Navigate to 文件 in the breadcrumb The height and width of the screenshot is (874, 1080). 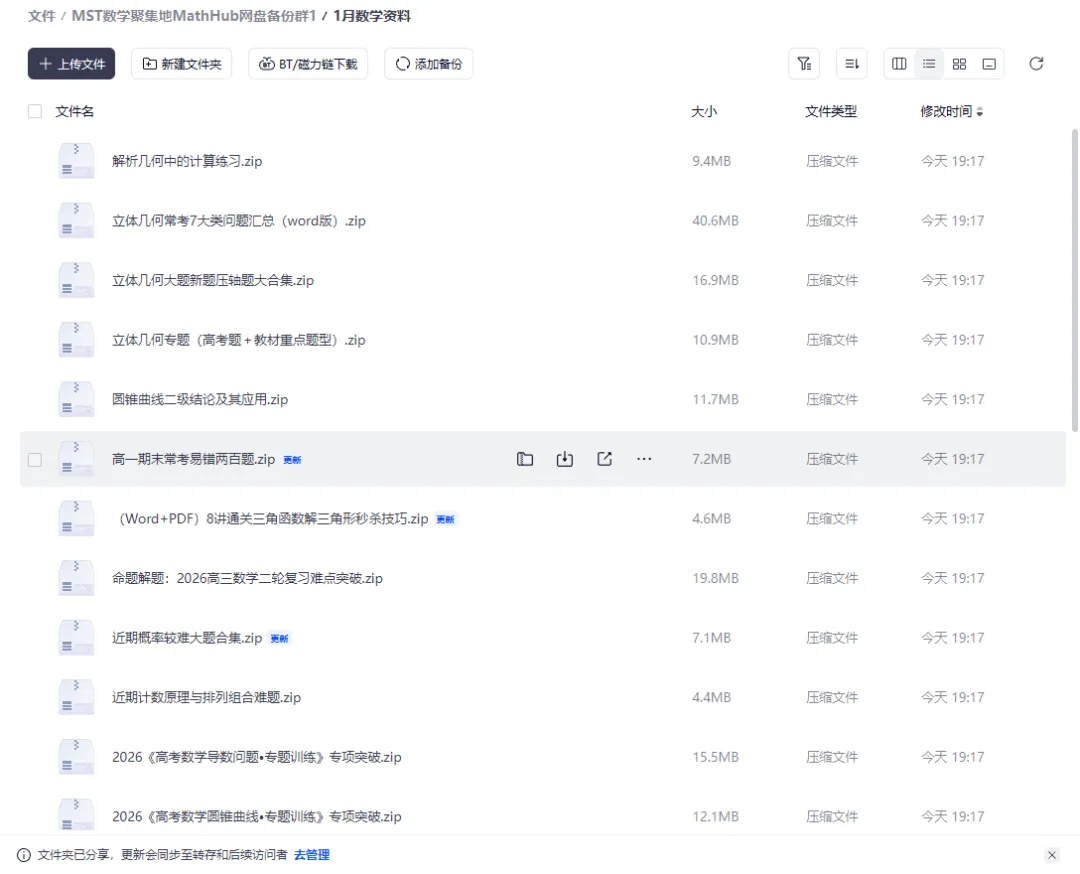pyautogui.click(x=41, y=16)
